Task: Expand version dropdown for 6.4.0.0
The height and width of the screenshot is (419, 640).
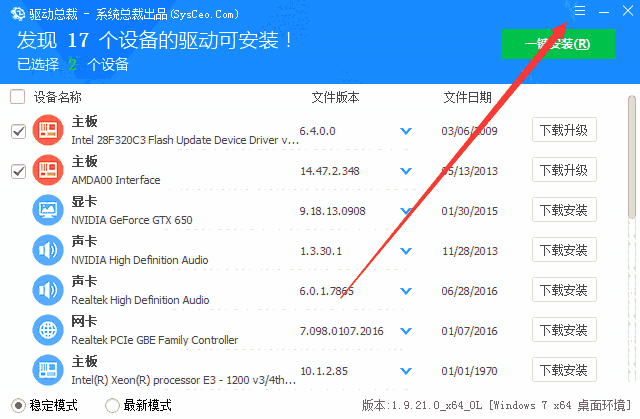Action: pos(406,131)
